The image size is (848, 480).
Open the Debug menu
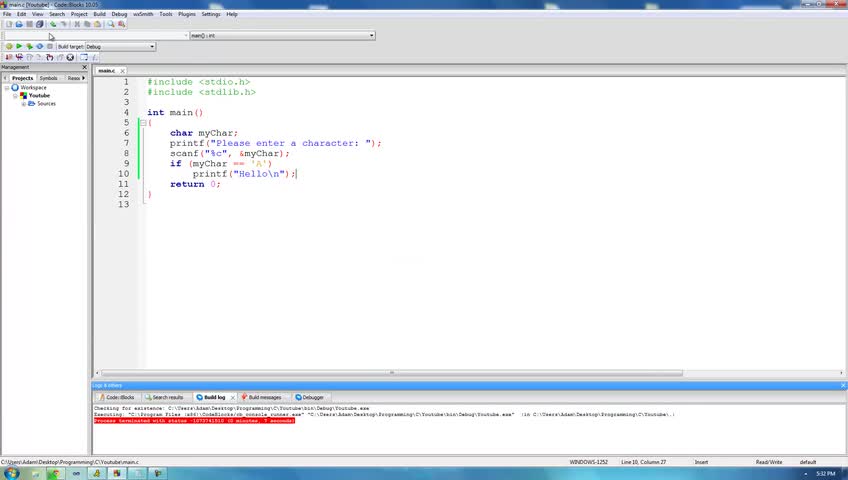(119, 14)
